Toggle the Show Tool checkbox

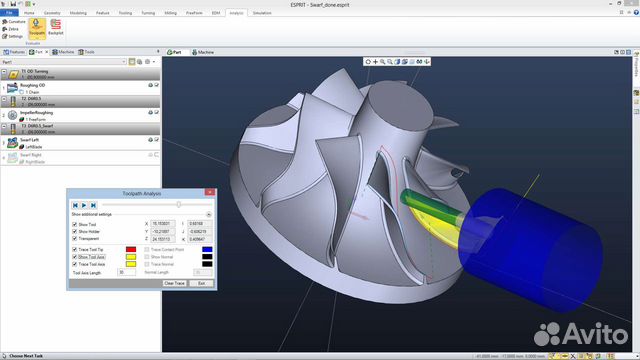(x=75, y=224)
